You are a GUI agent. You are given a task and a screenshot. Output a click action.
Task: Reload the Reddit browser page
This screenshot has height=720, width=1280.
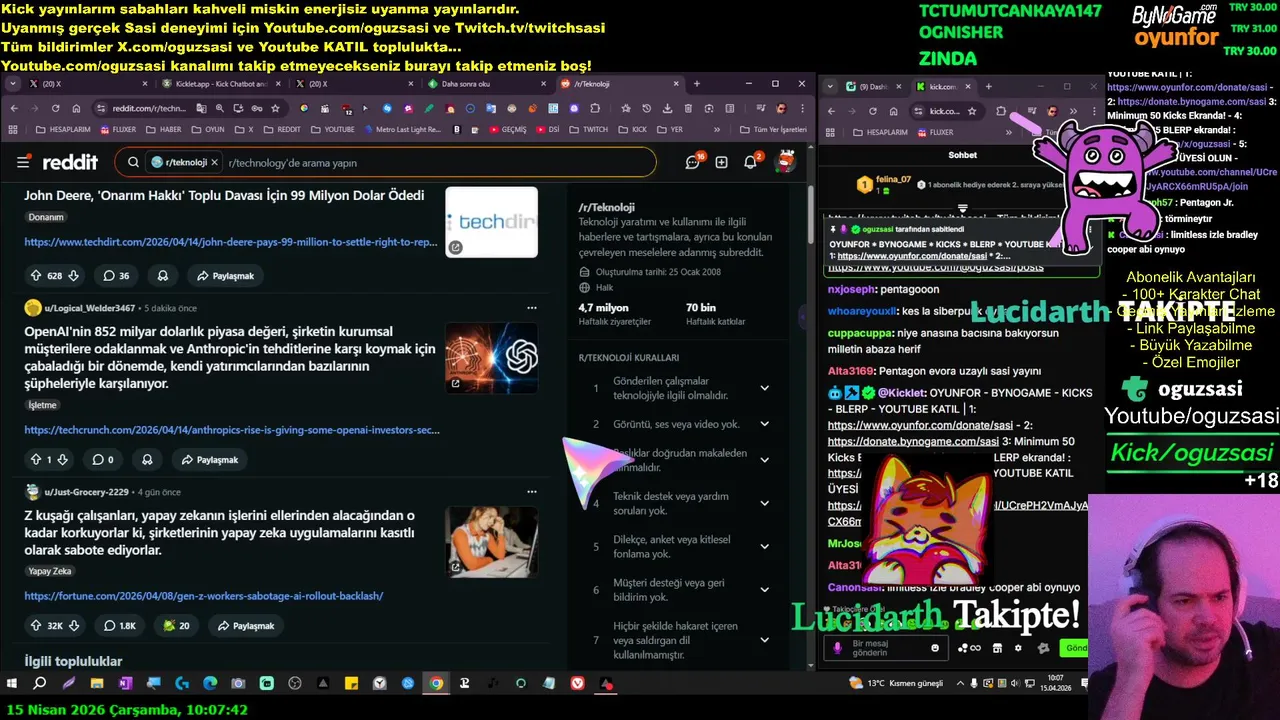[x=56, y=108]
